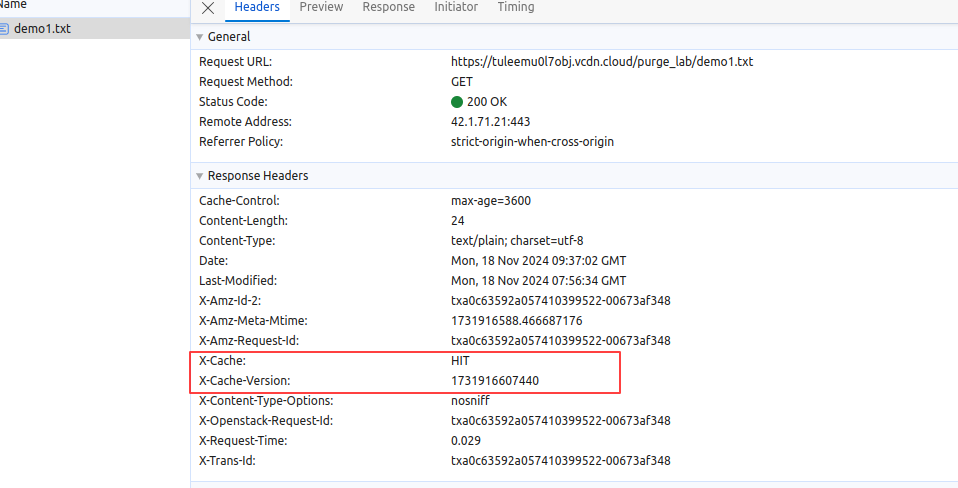Select the demo1.txt request name

click(42, 29)
